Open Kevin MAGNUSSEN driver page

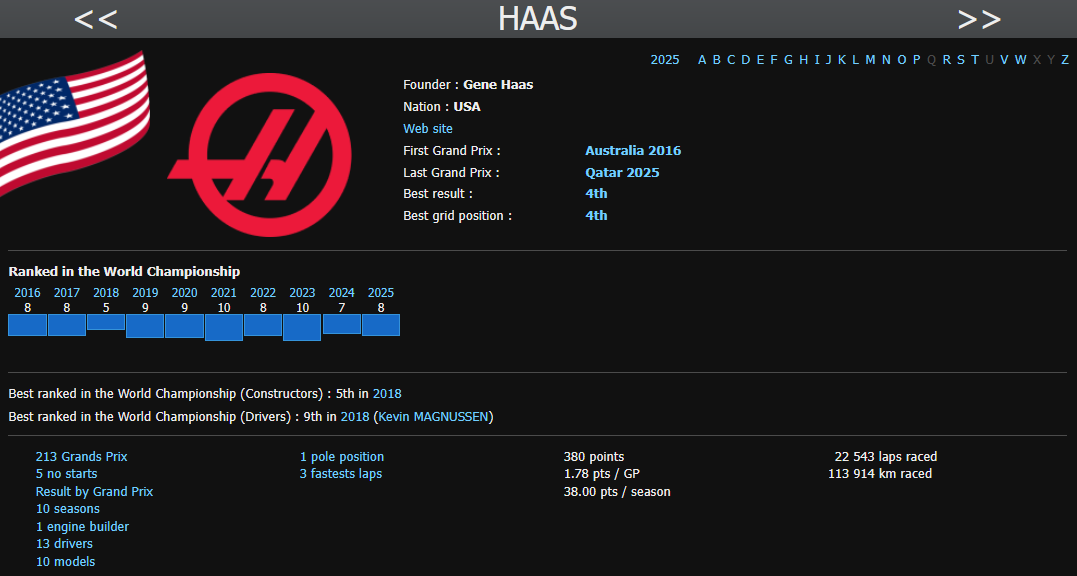433,417
